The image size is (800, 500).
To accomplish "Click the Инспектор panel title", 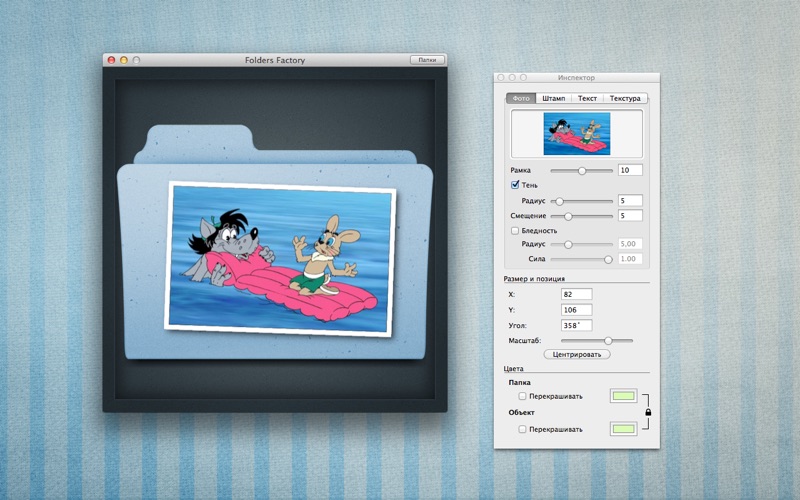I will (576, 78).
